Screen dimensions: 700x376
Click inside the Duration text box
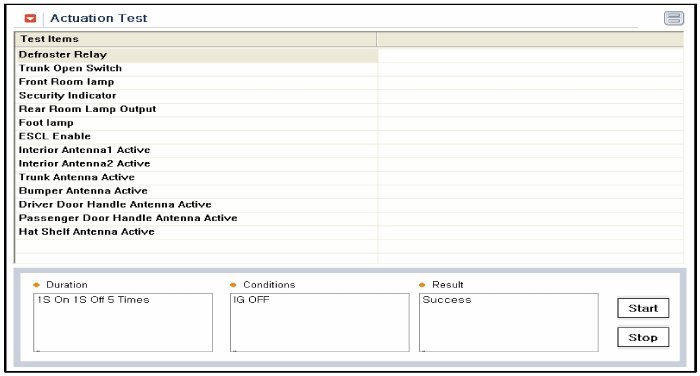(x=123, y=322)
